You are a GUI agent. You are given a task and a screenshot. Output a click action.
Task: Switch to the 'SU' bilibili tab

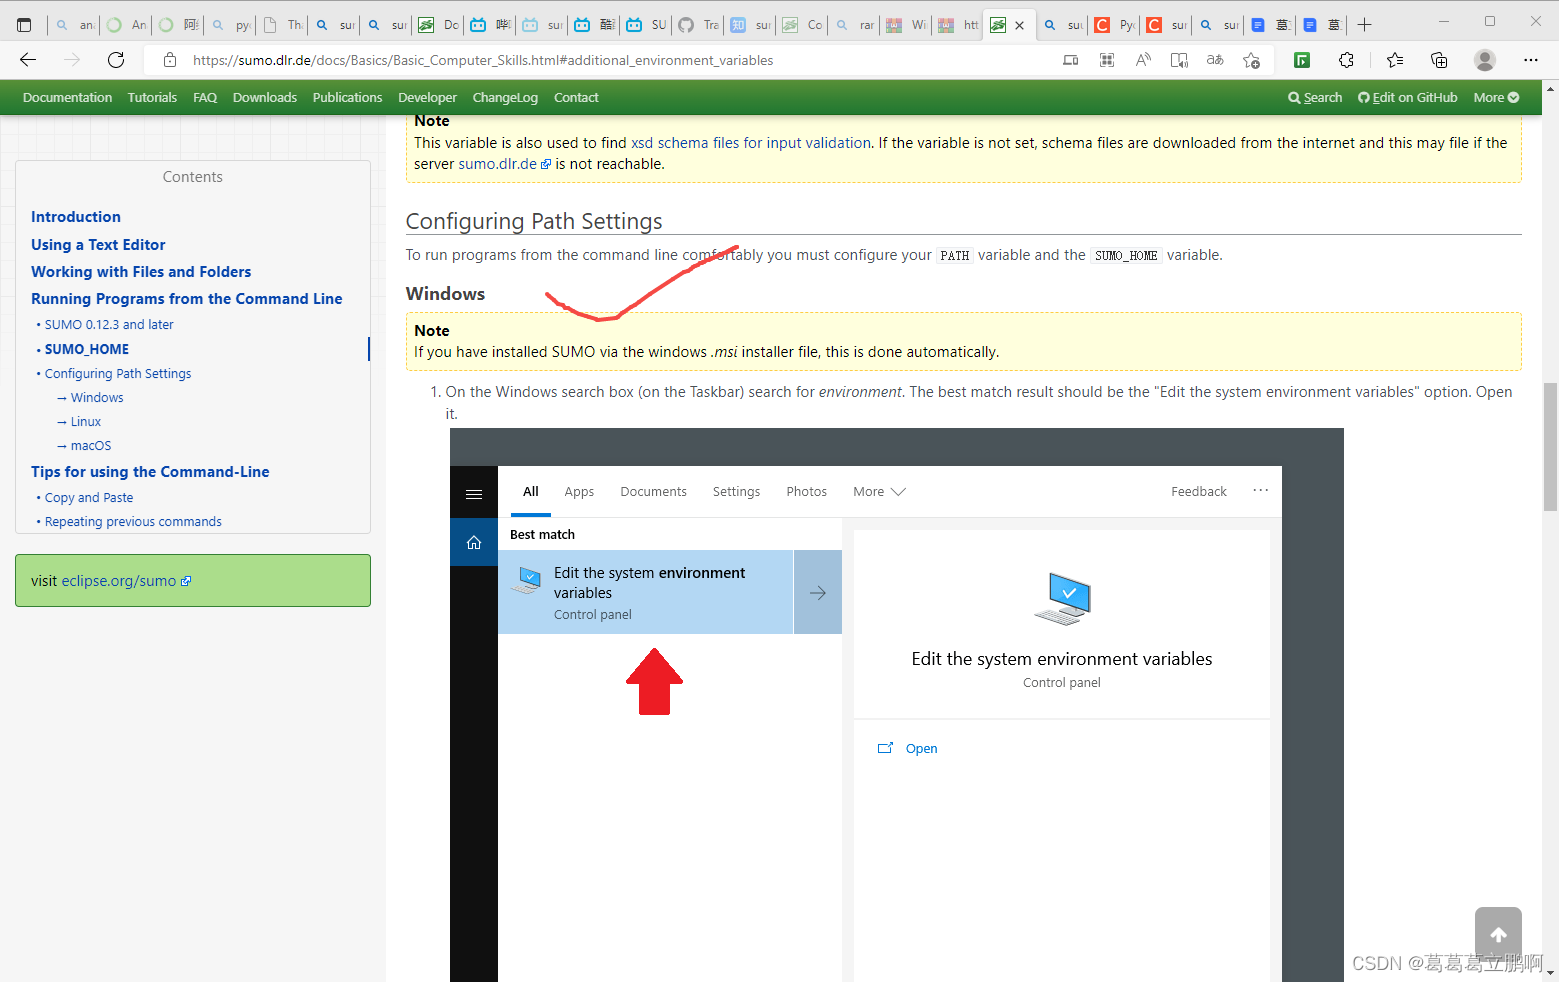[646, 25]
